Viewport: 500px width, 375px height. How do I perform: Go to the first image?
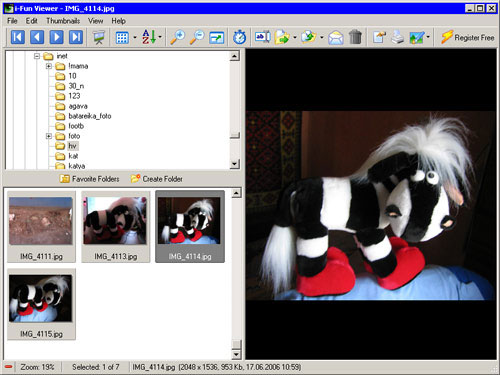[x=18, y=37]
